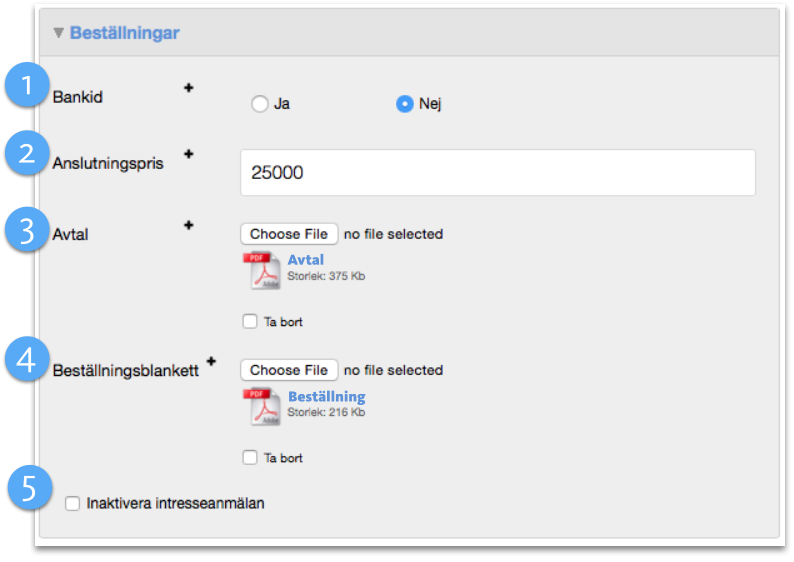
Task: Click the plus icon beside Avtal
Action: pos(189,225)
